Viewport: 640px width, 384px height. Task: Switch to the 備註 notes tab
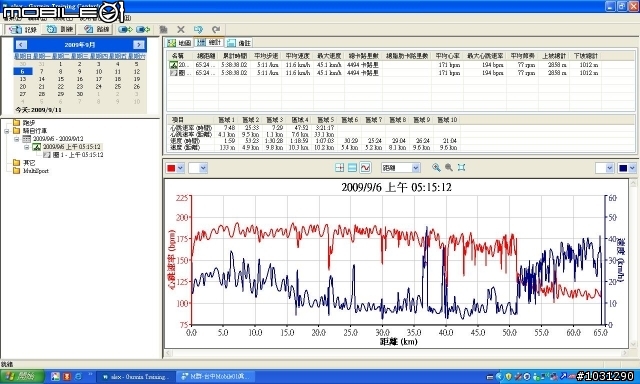click(239, 43)
